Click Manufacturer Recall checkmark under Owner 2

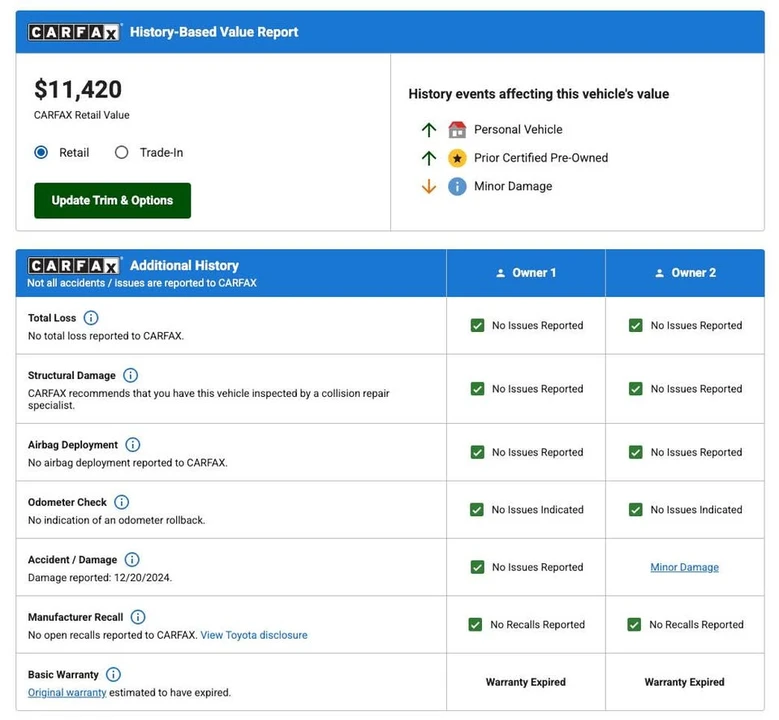(x=634, y=625)
